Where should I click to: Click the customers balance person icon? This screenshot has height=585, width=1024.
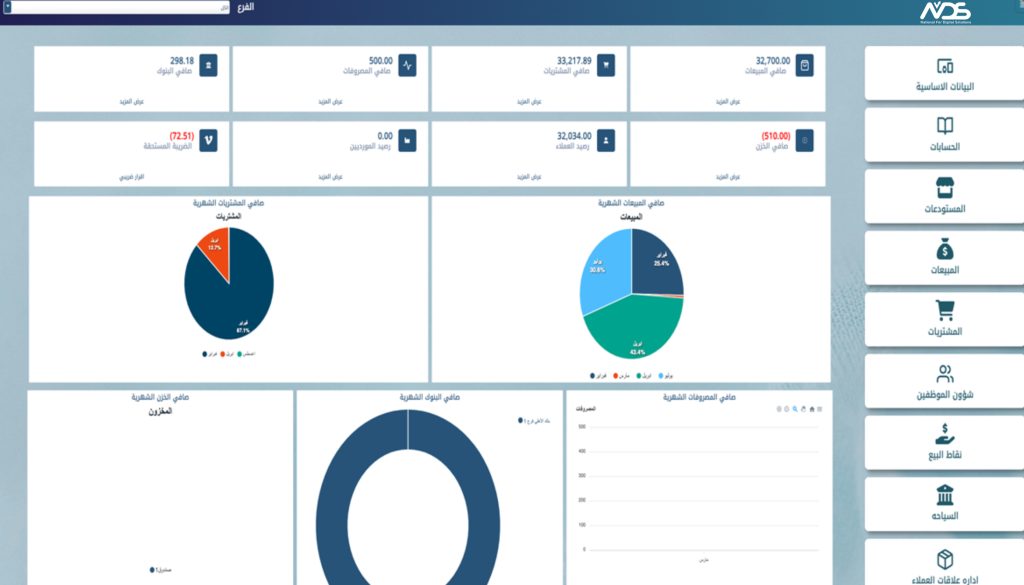pyautogui.click(x=606, y=140)
